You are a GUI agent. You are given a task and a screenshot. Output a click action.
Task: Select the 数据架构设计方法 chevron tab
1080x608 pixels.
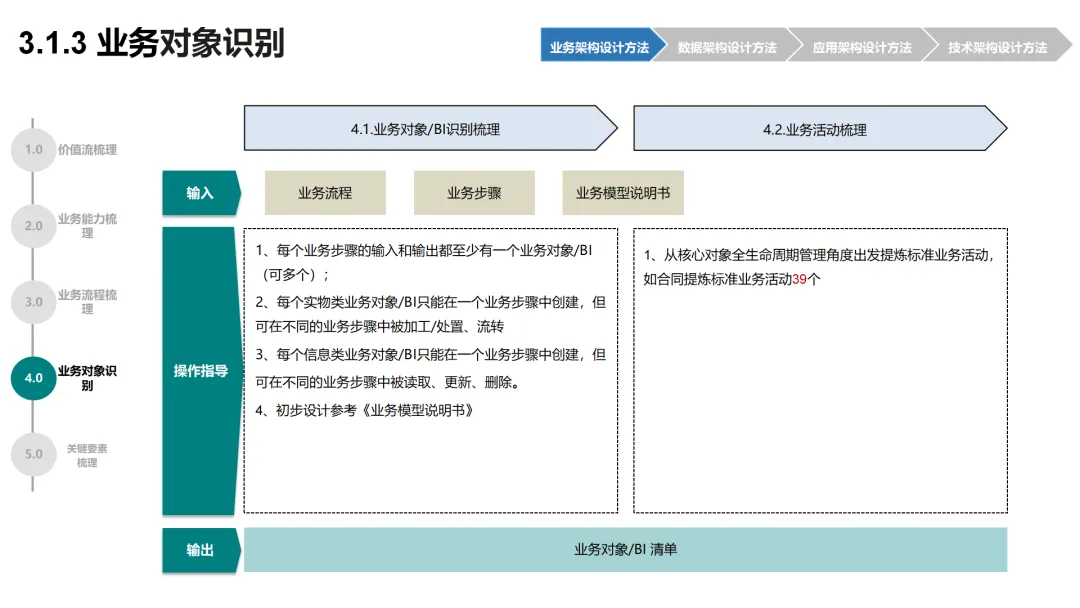coord(727,45)
